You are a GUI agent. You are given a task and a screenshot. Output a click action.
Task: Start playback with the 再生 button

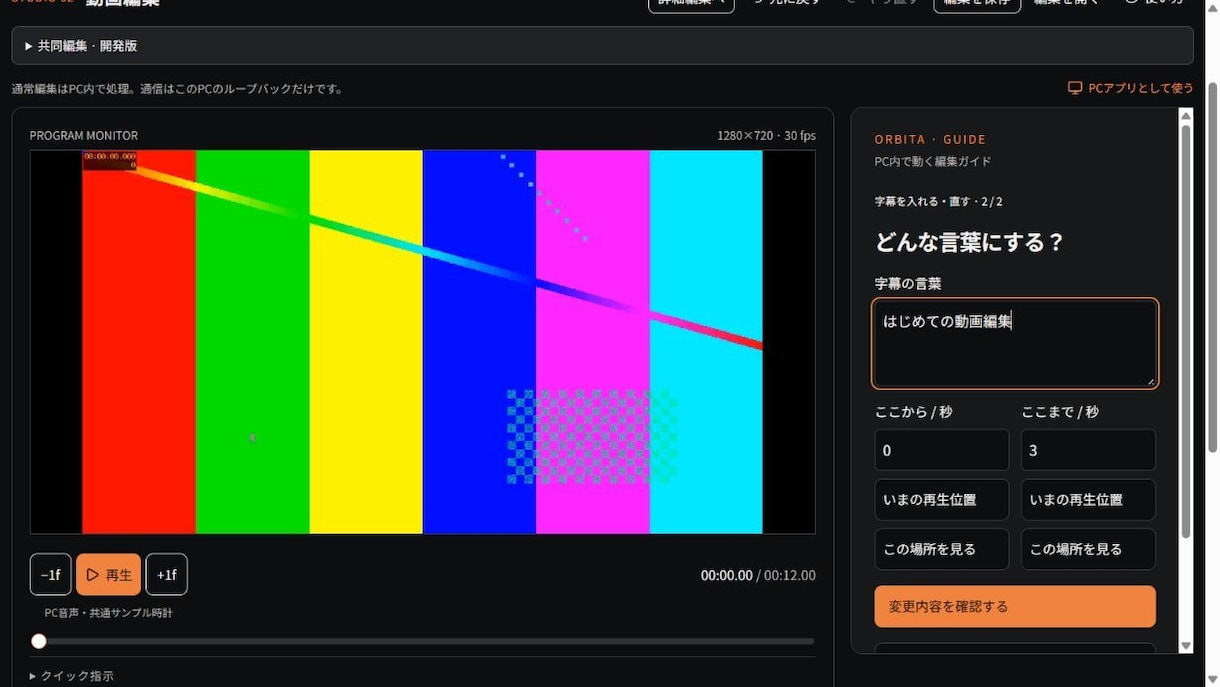point(109,575)
